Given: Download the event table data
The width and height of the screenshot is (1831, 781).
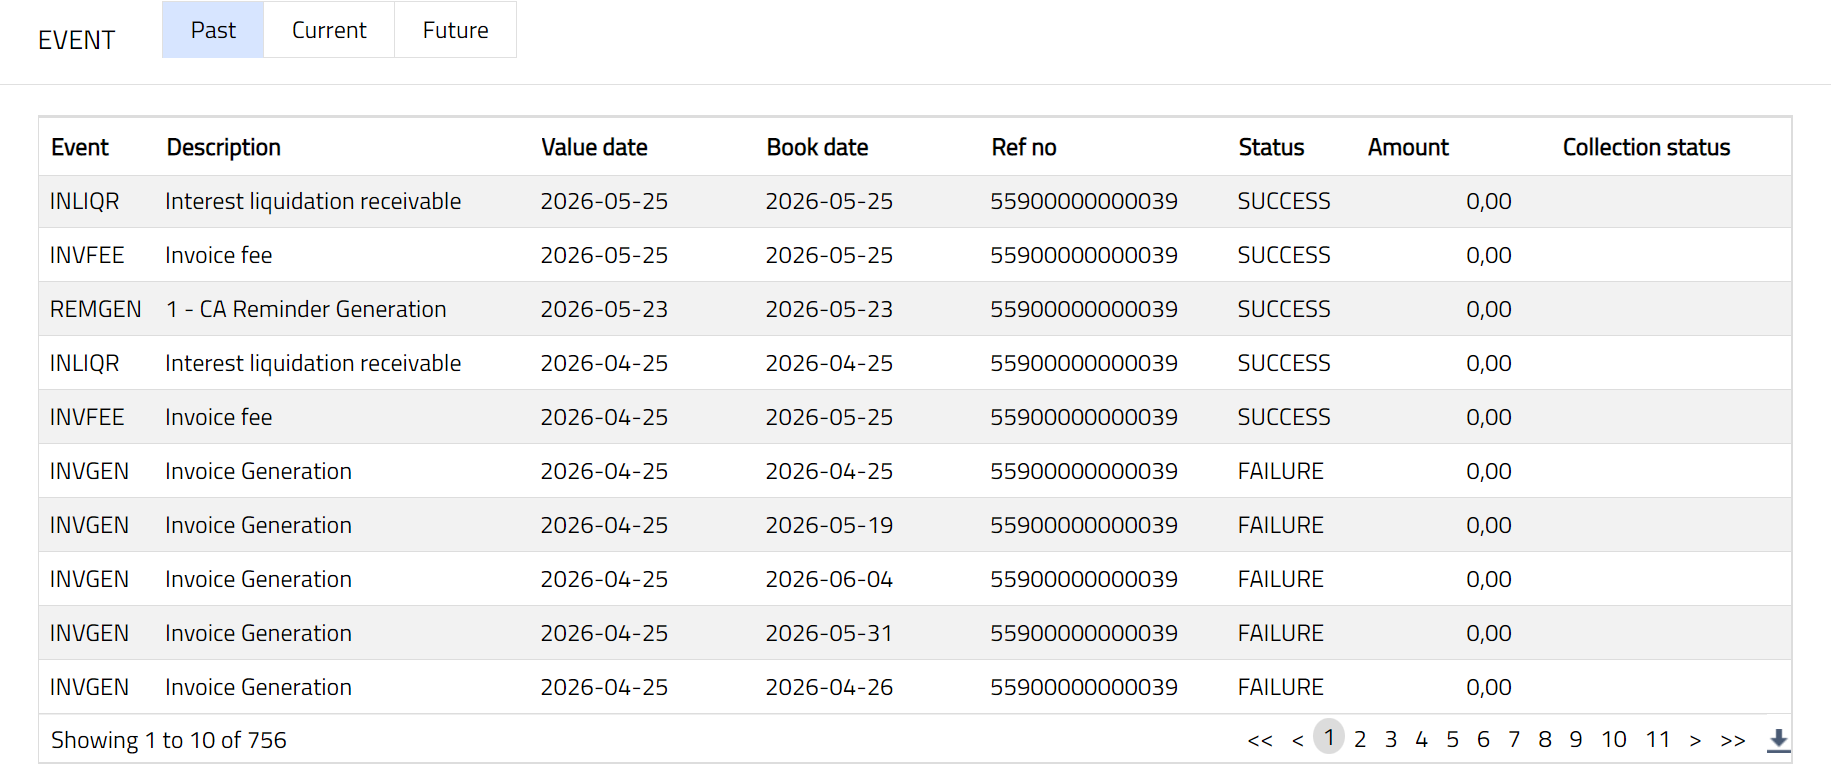Looking at the screenshot, I should (x=1778, y=740).
